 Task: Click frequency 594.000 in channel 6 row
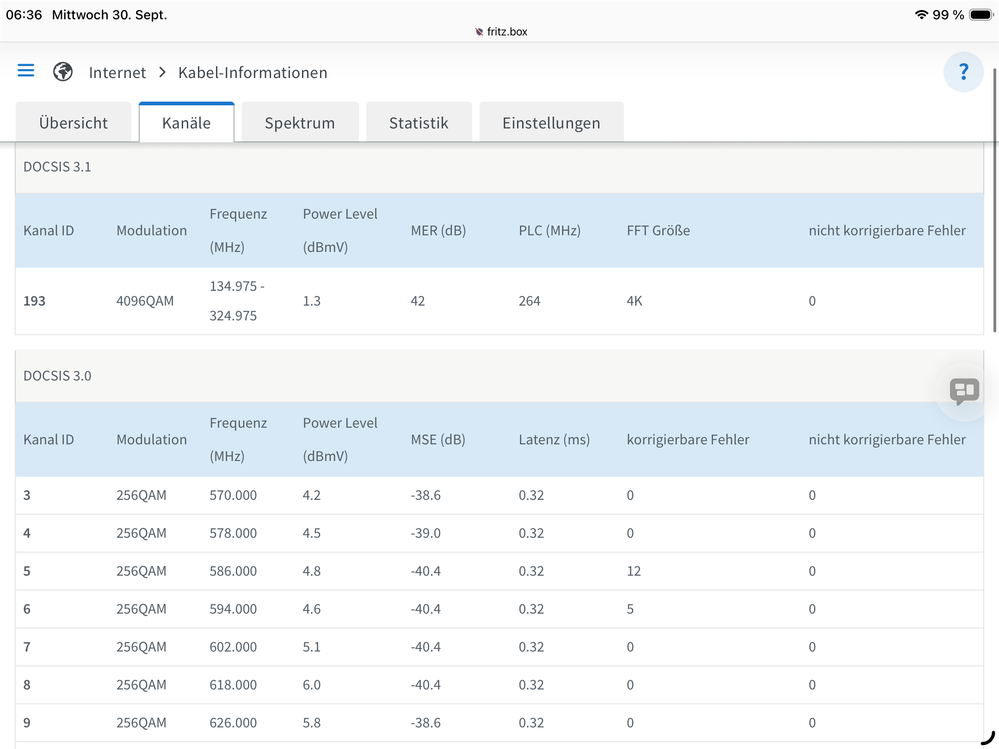233,609
